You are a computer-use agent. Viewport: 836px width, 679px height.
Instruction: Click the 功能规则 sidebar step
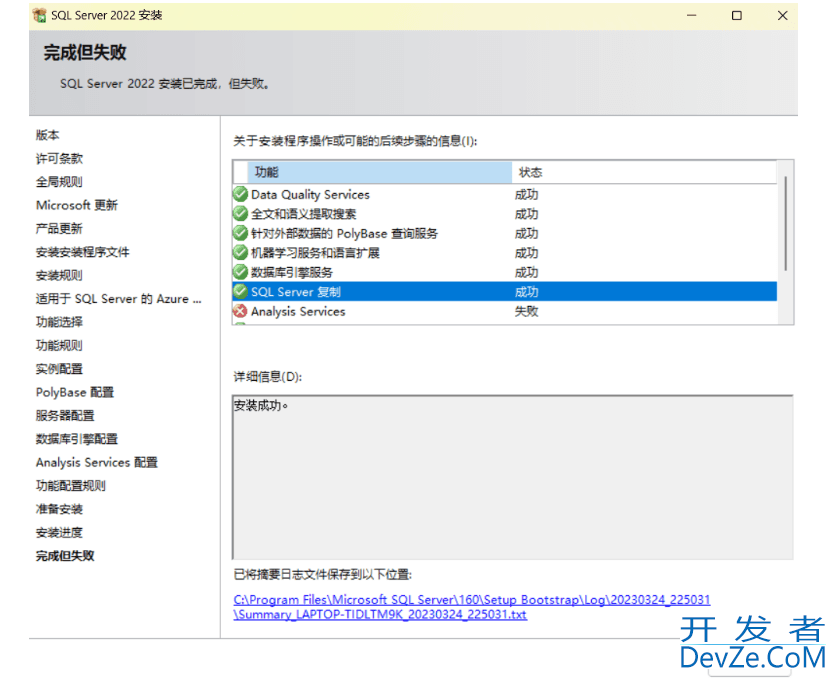coord(59,345)
